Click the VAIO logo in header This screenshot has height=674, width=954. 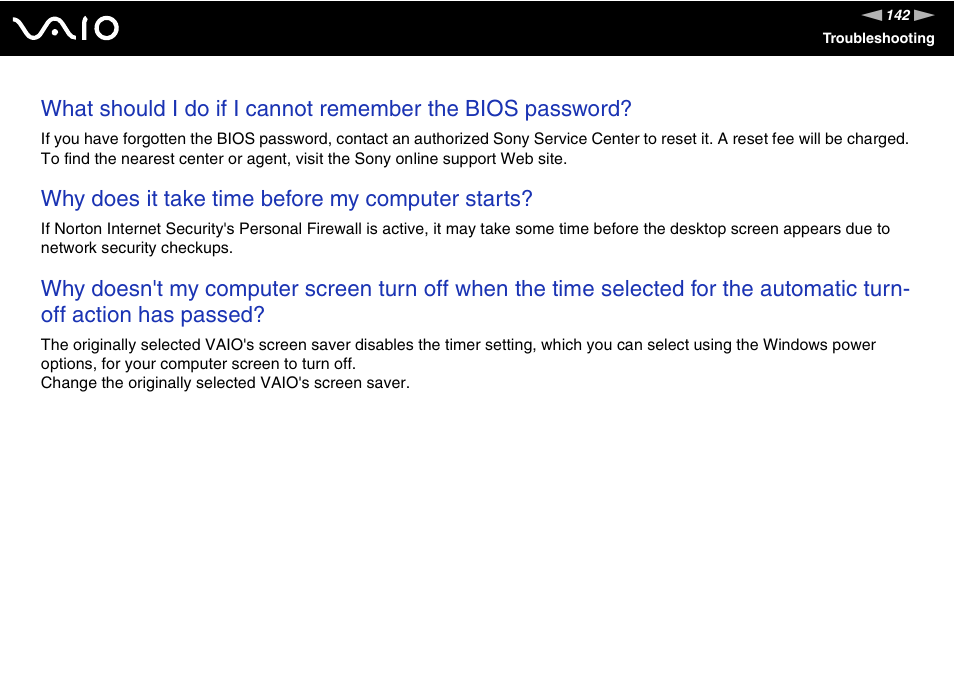tap(66, 29)
